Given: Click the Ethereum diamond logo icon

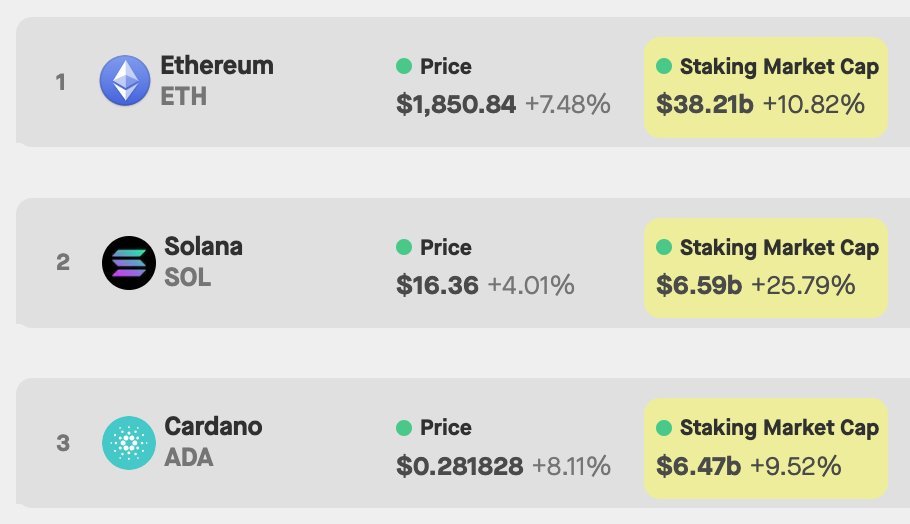Looking at the screenshot, I should [x=125, y=81].
